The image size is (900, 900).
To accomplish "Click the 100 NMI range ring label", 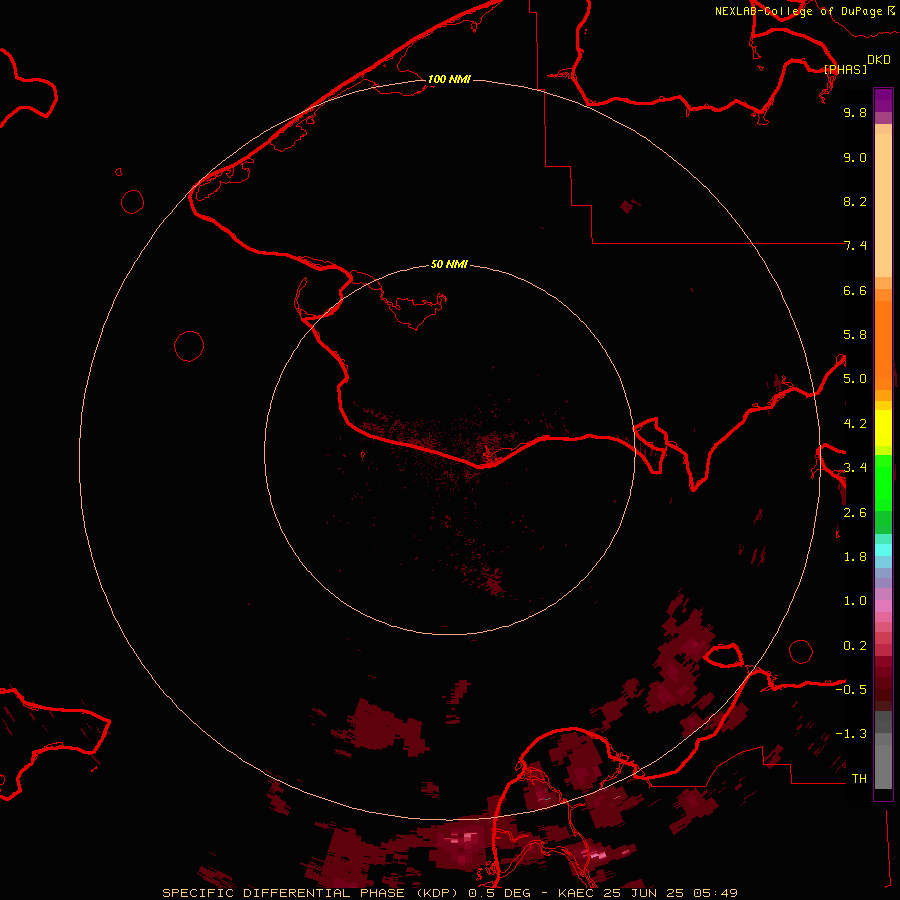I will tap(449, 79).
